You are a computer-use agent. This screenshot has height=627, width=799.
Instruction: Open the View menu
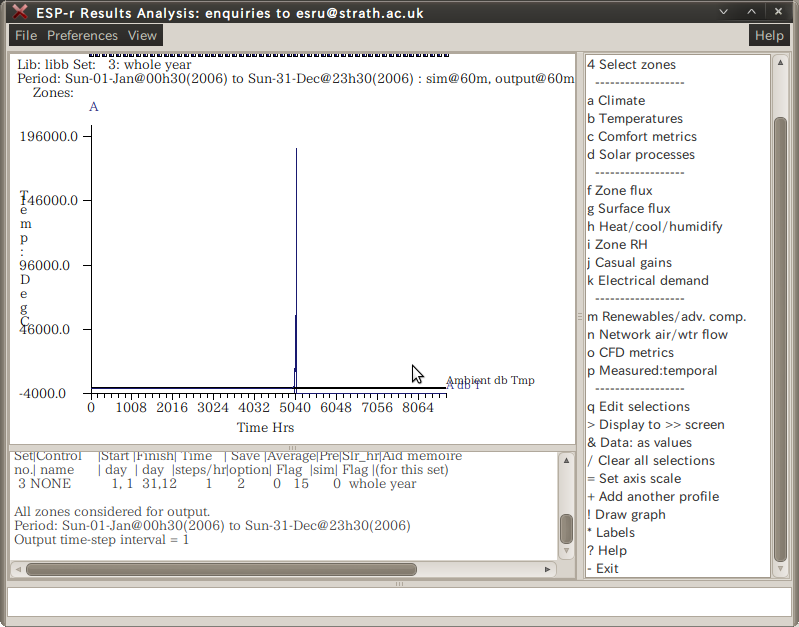pyautogui.click(x=142, y=35)
